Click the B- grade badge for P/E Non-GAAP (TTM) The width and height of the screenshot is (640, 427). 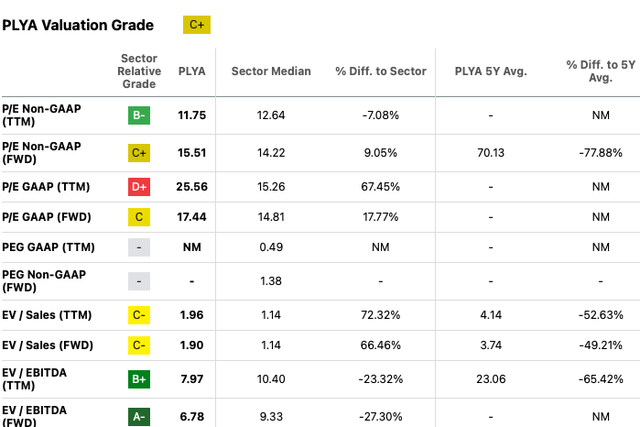tap(139, 116)
